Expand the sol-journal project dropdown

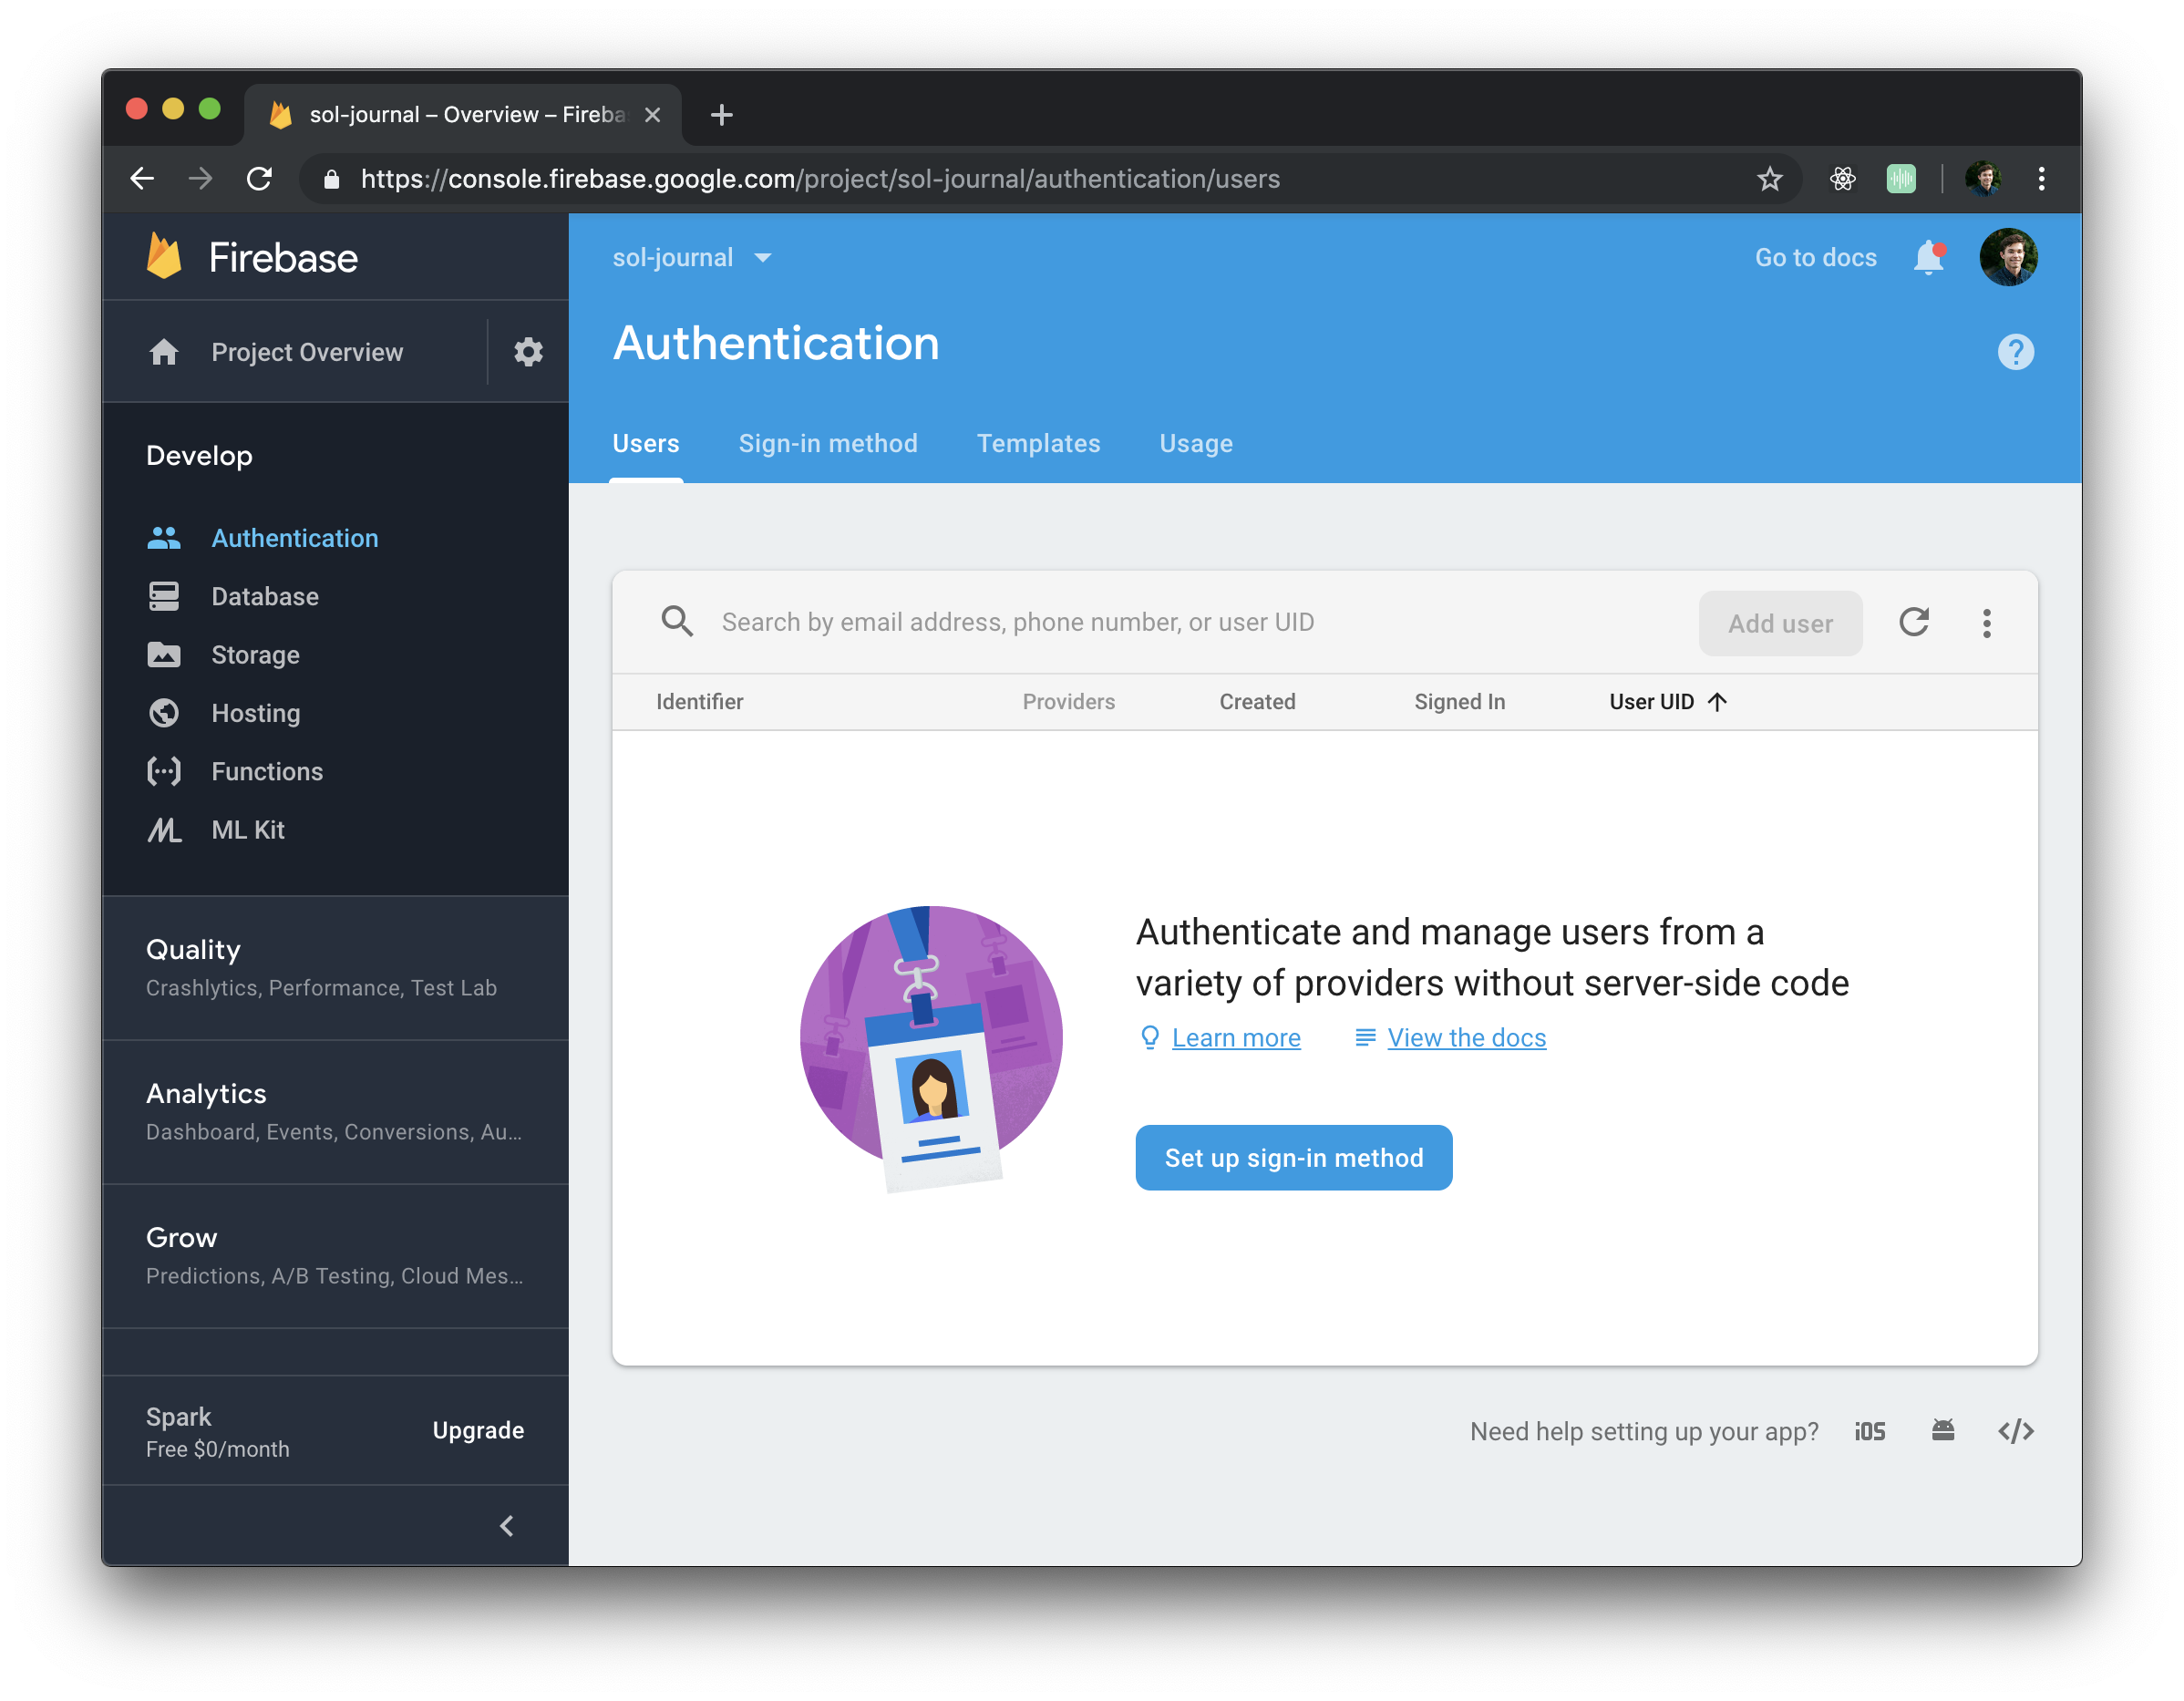coord(692,258)
